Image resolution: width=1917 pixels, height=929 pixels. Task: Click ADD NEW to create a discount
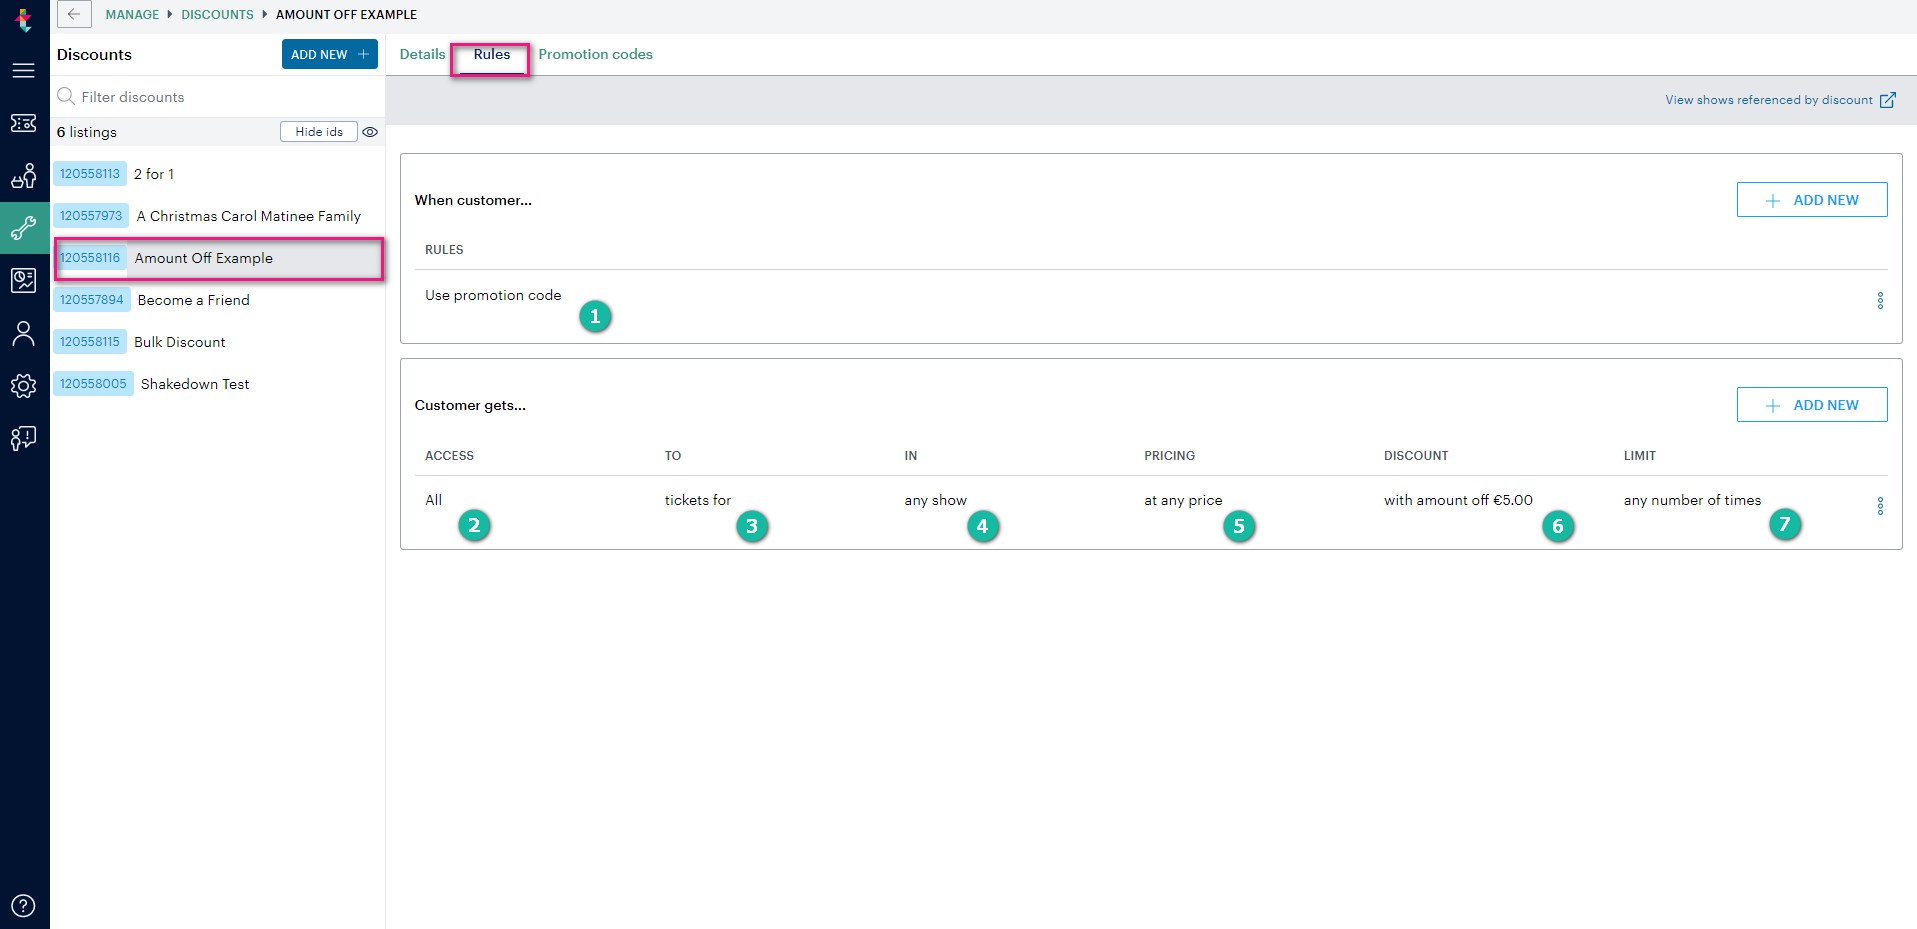[x=329, y=54]
